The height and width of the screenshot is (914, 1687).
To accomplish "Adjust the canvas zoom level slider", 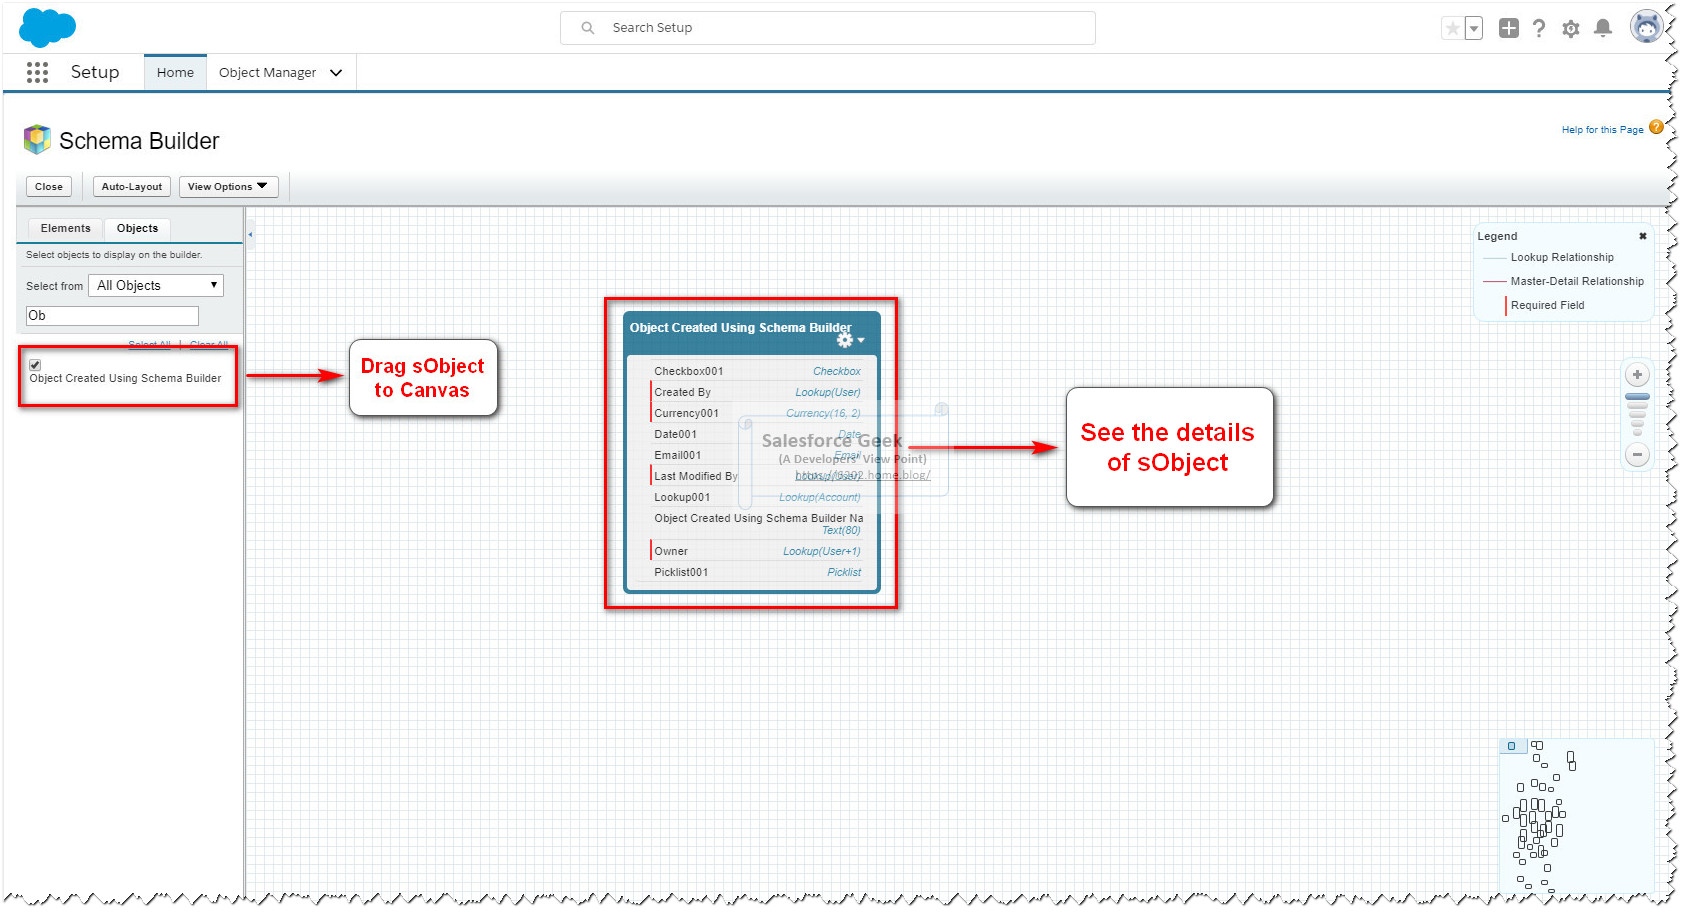I will (x=1637, y=412).
